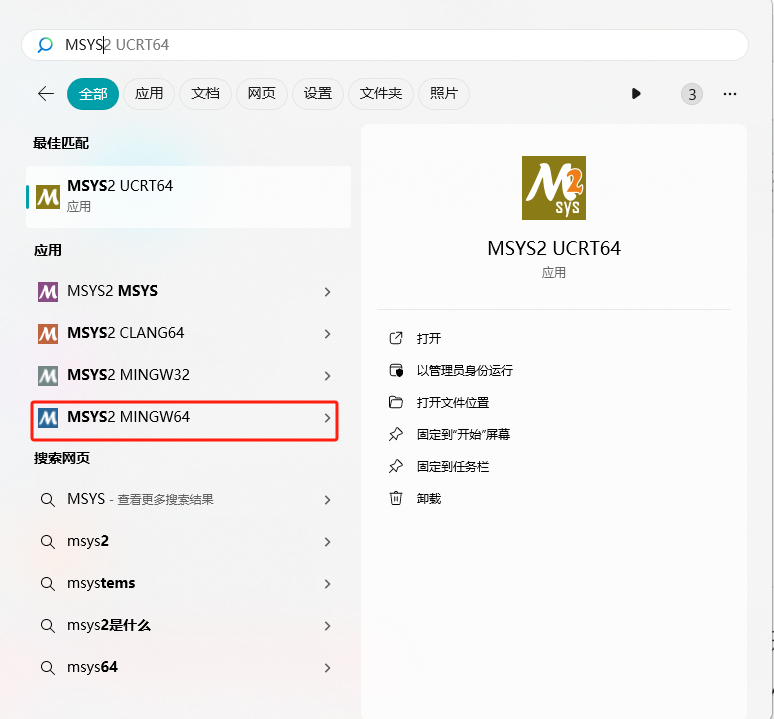Click the rewards badge showing 3

[x=692, y=94]
